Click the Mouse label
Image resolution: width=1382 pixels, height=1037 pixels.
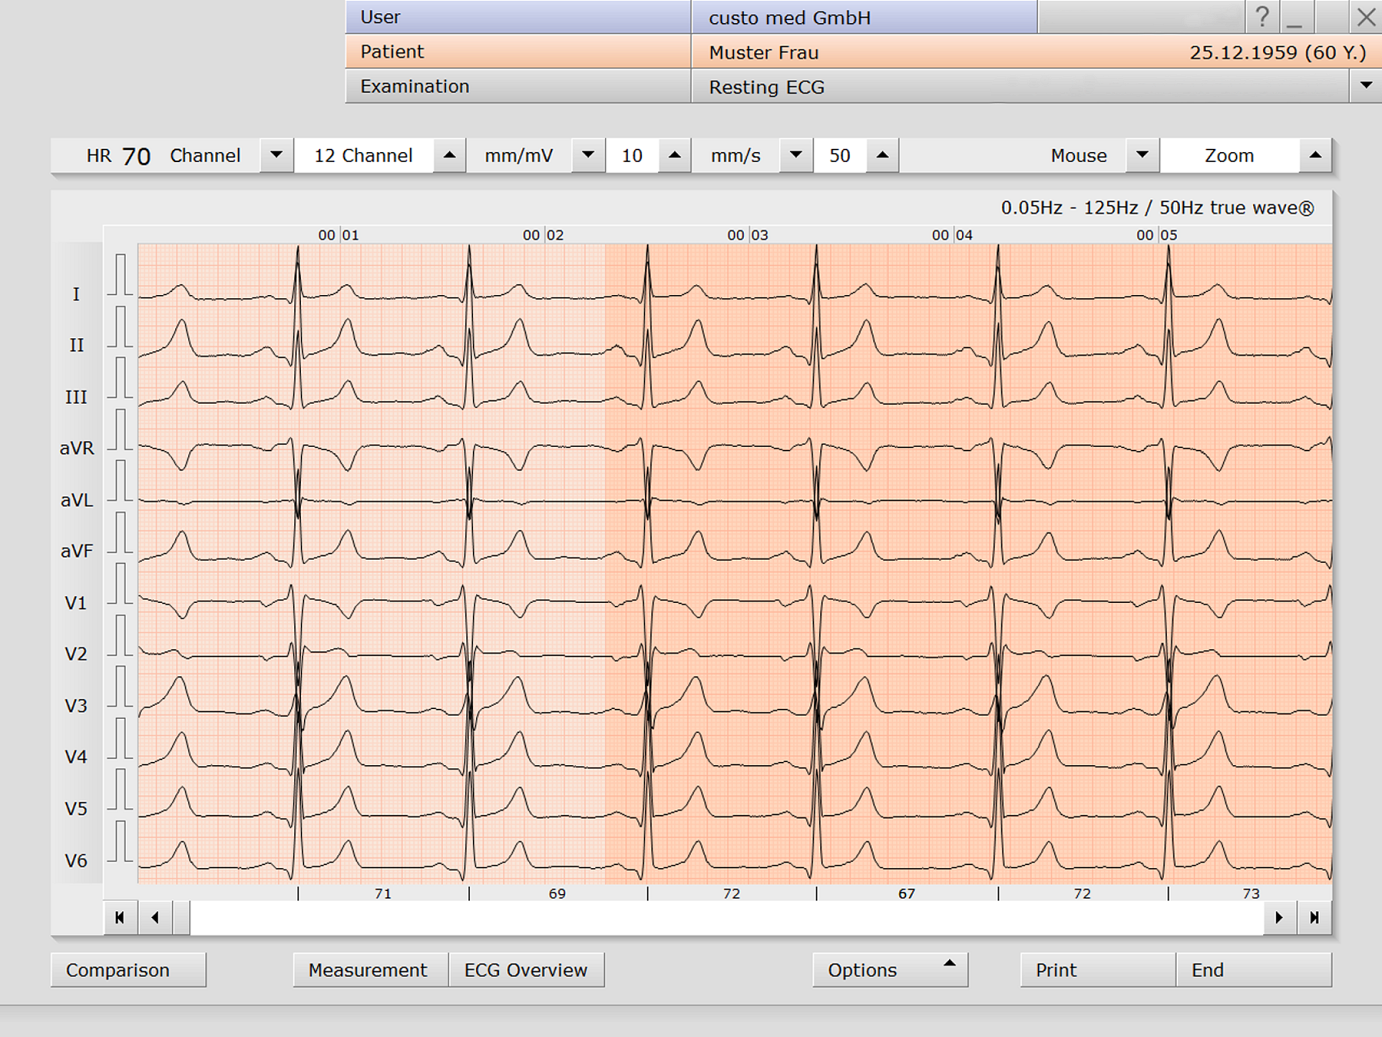click(1079, 155)
